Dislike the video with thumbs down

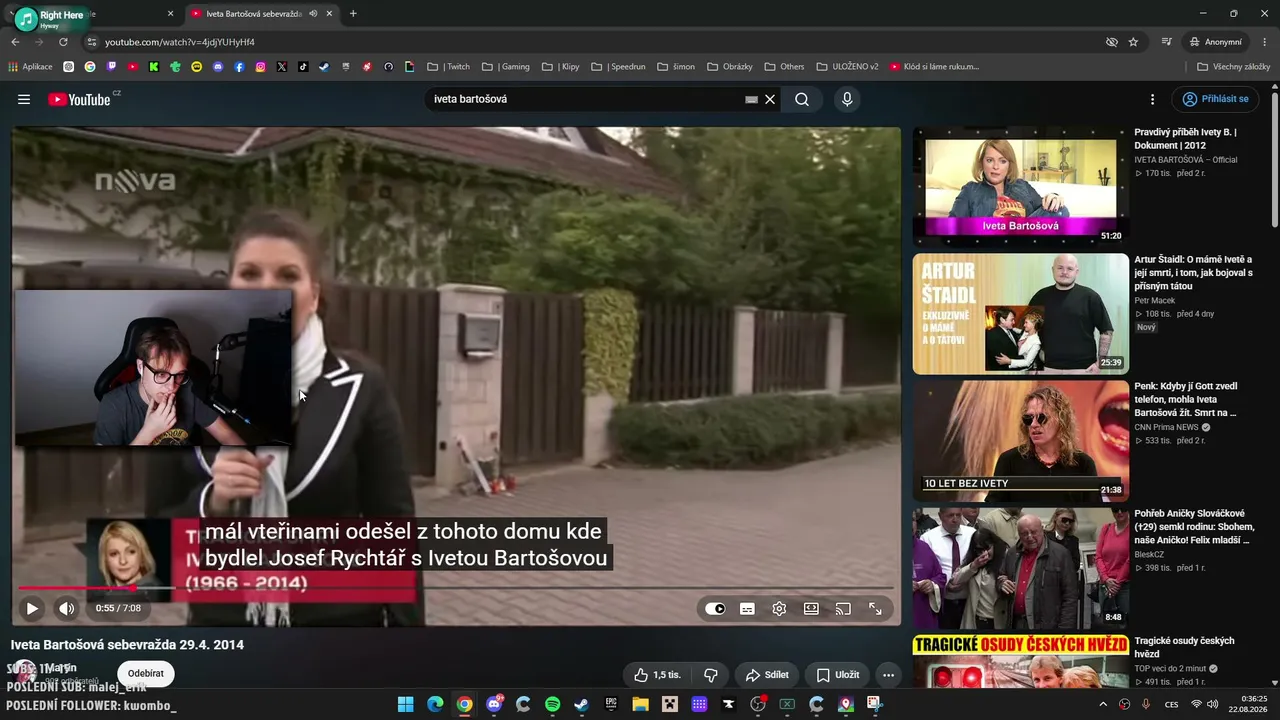pos(711,675)
